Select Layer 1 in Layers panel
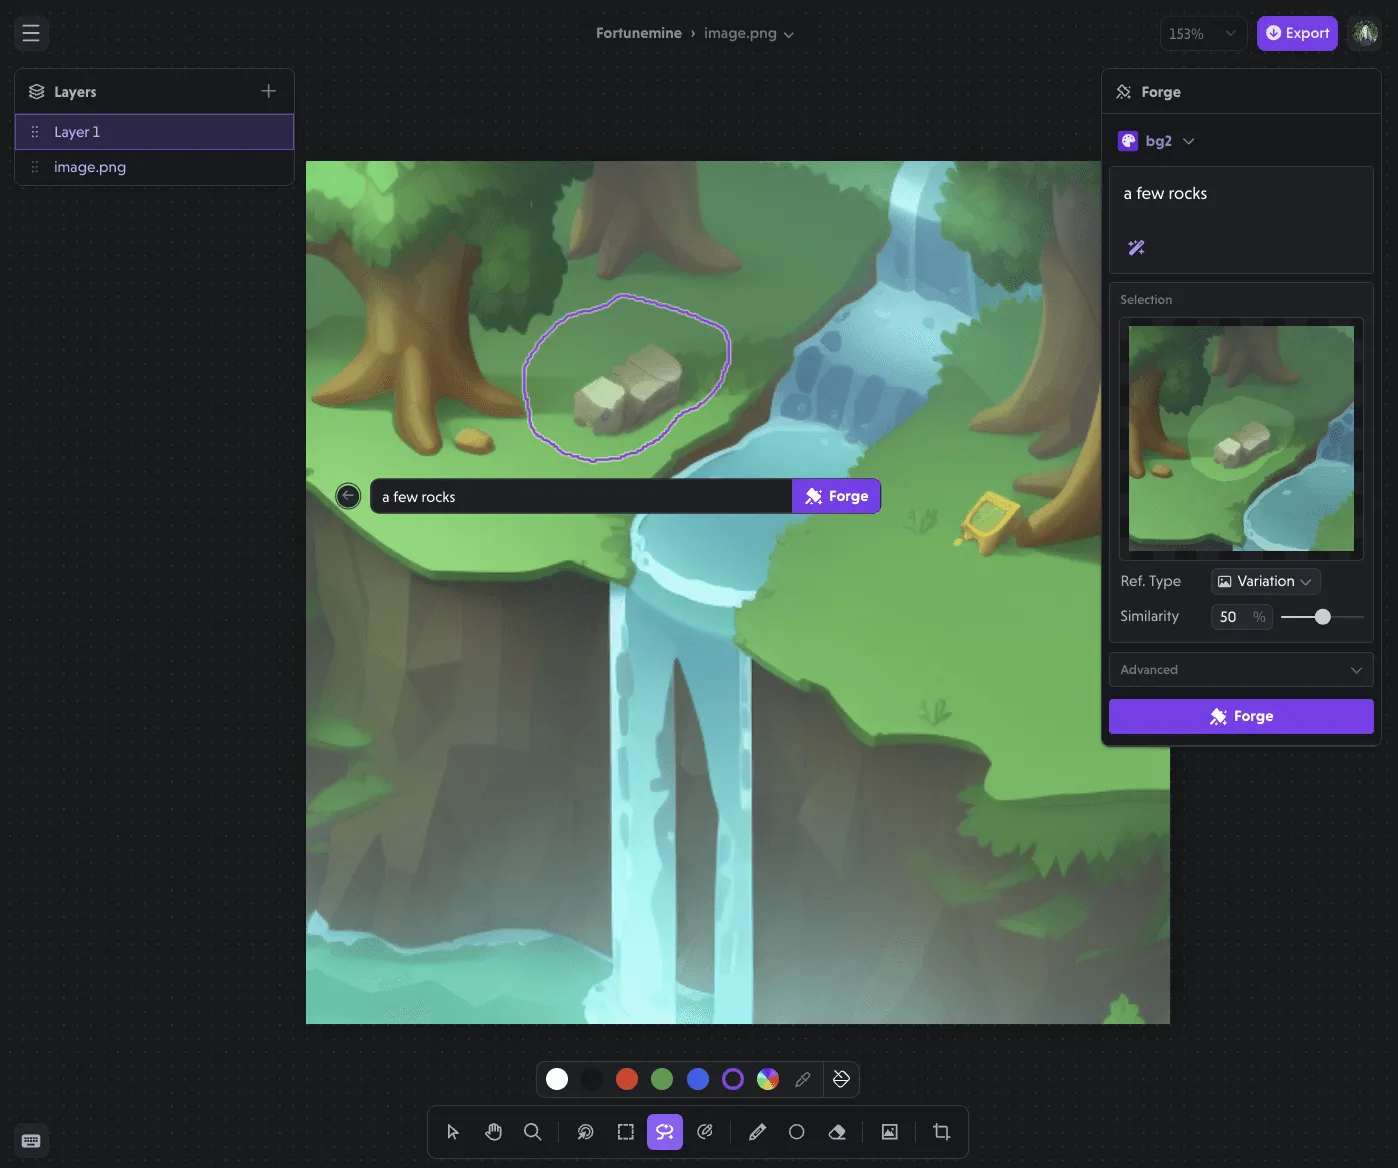The height and width of the screenshot is (1168, 1398). (x=155, y=132)
